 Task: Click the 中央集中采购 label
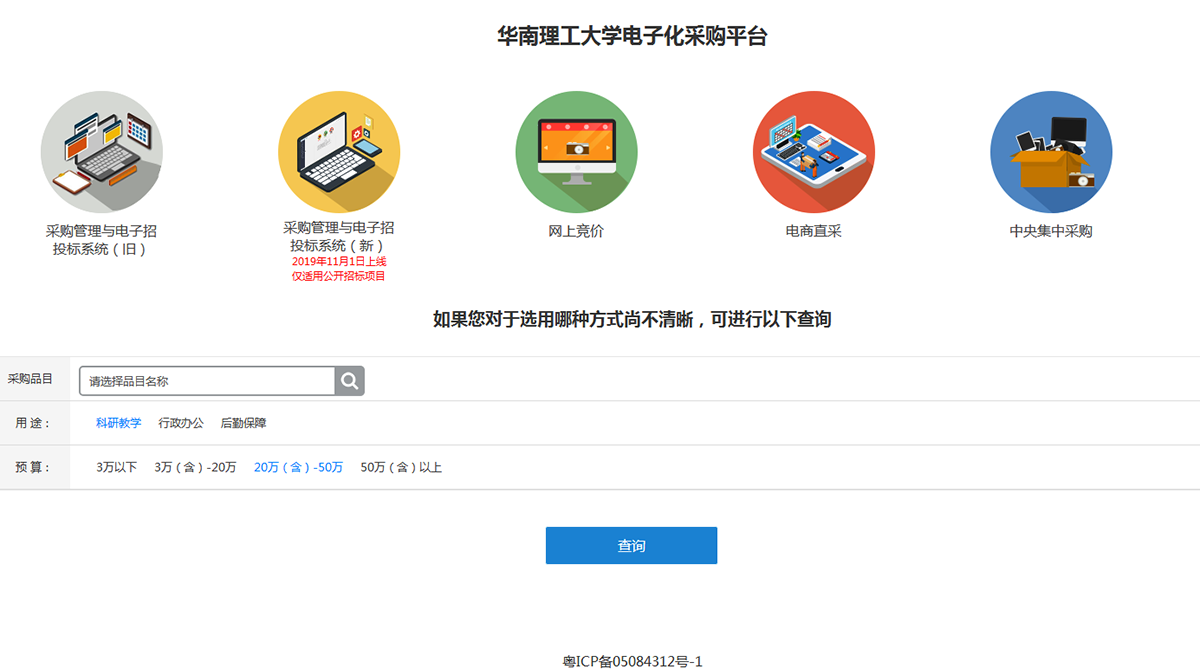point(1051,231)
